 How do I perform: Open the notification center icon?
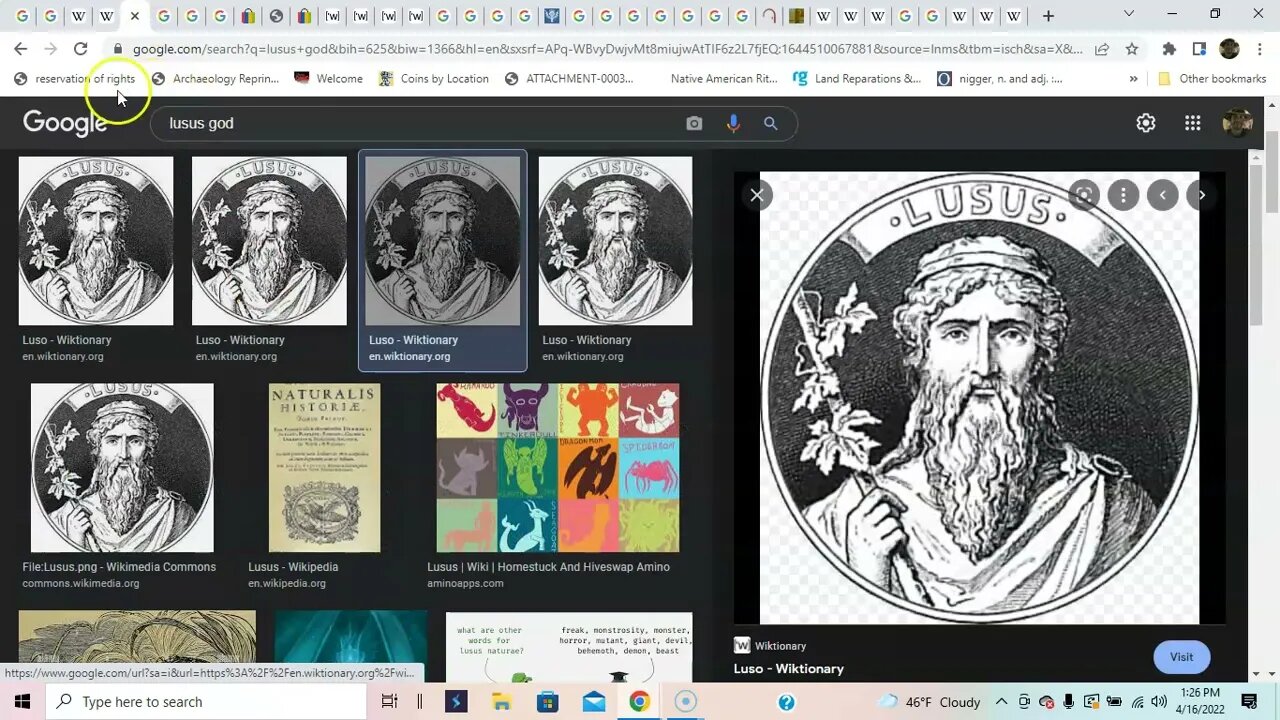pyautogui.click(x=1249, y=702)
